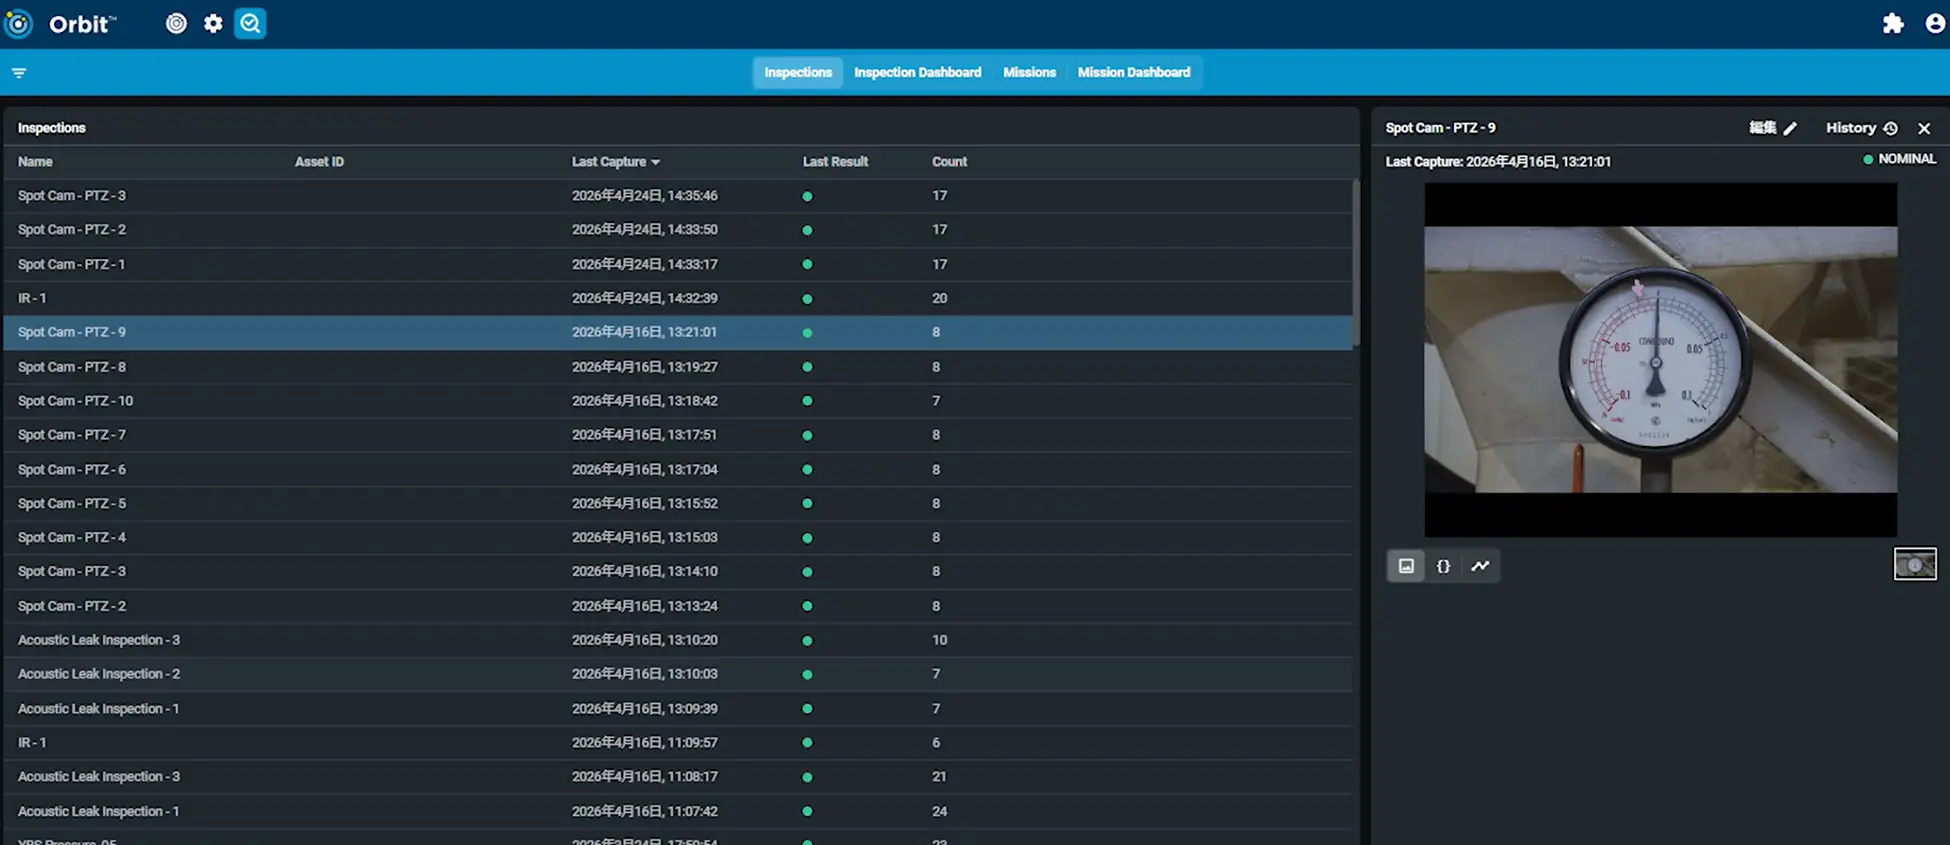This screenshot has height=845, width=1950.
Task: Select Acoustic Leak Inspection - 3 from 13:10:20
Action: coord(678,640)
